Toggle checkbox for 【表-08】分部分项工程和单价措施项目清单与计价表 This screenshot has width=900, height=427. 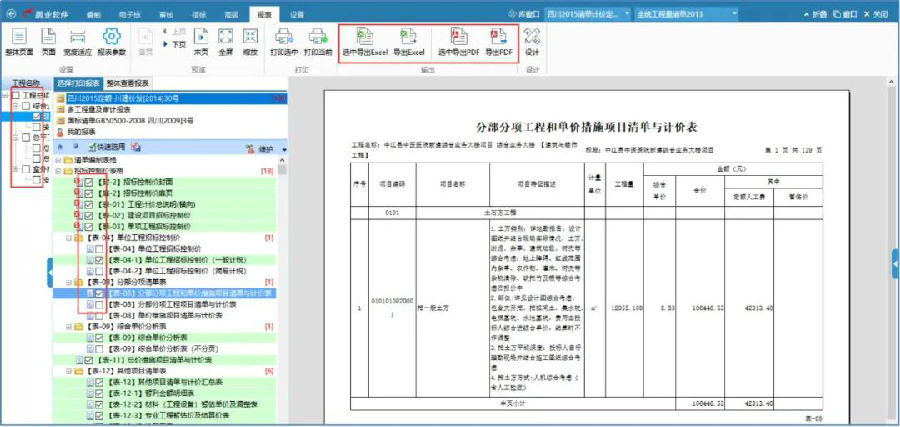101,293
